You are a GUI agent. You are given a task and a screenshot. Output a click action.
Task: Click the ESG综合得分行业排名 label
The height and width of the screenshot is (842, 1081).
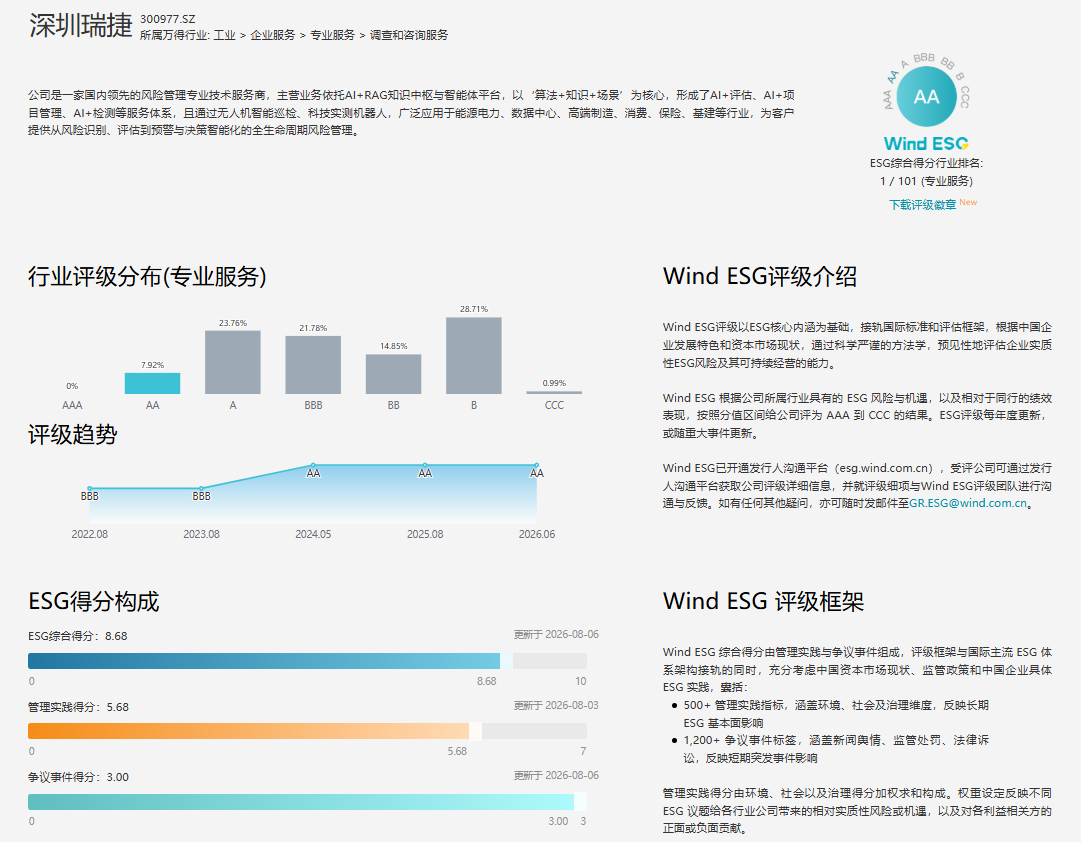pos(926,163)
